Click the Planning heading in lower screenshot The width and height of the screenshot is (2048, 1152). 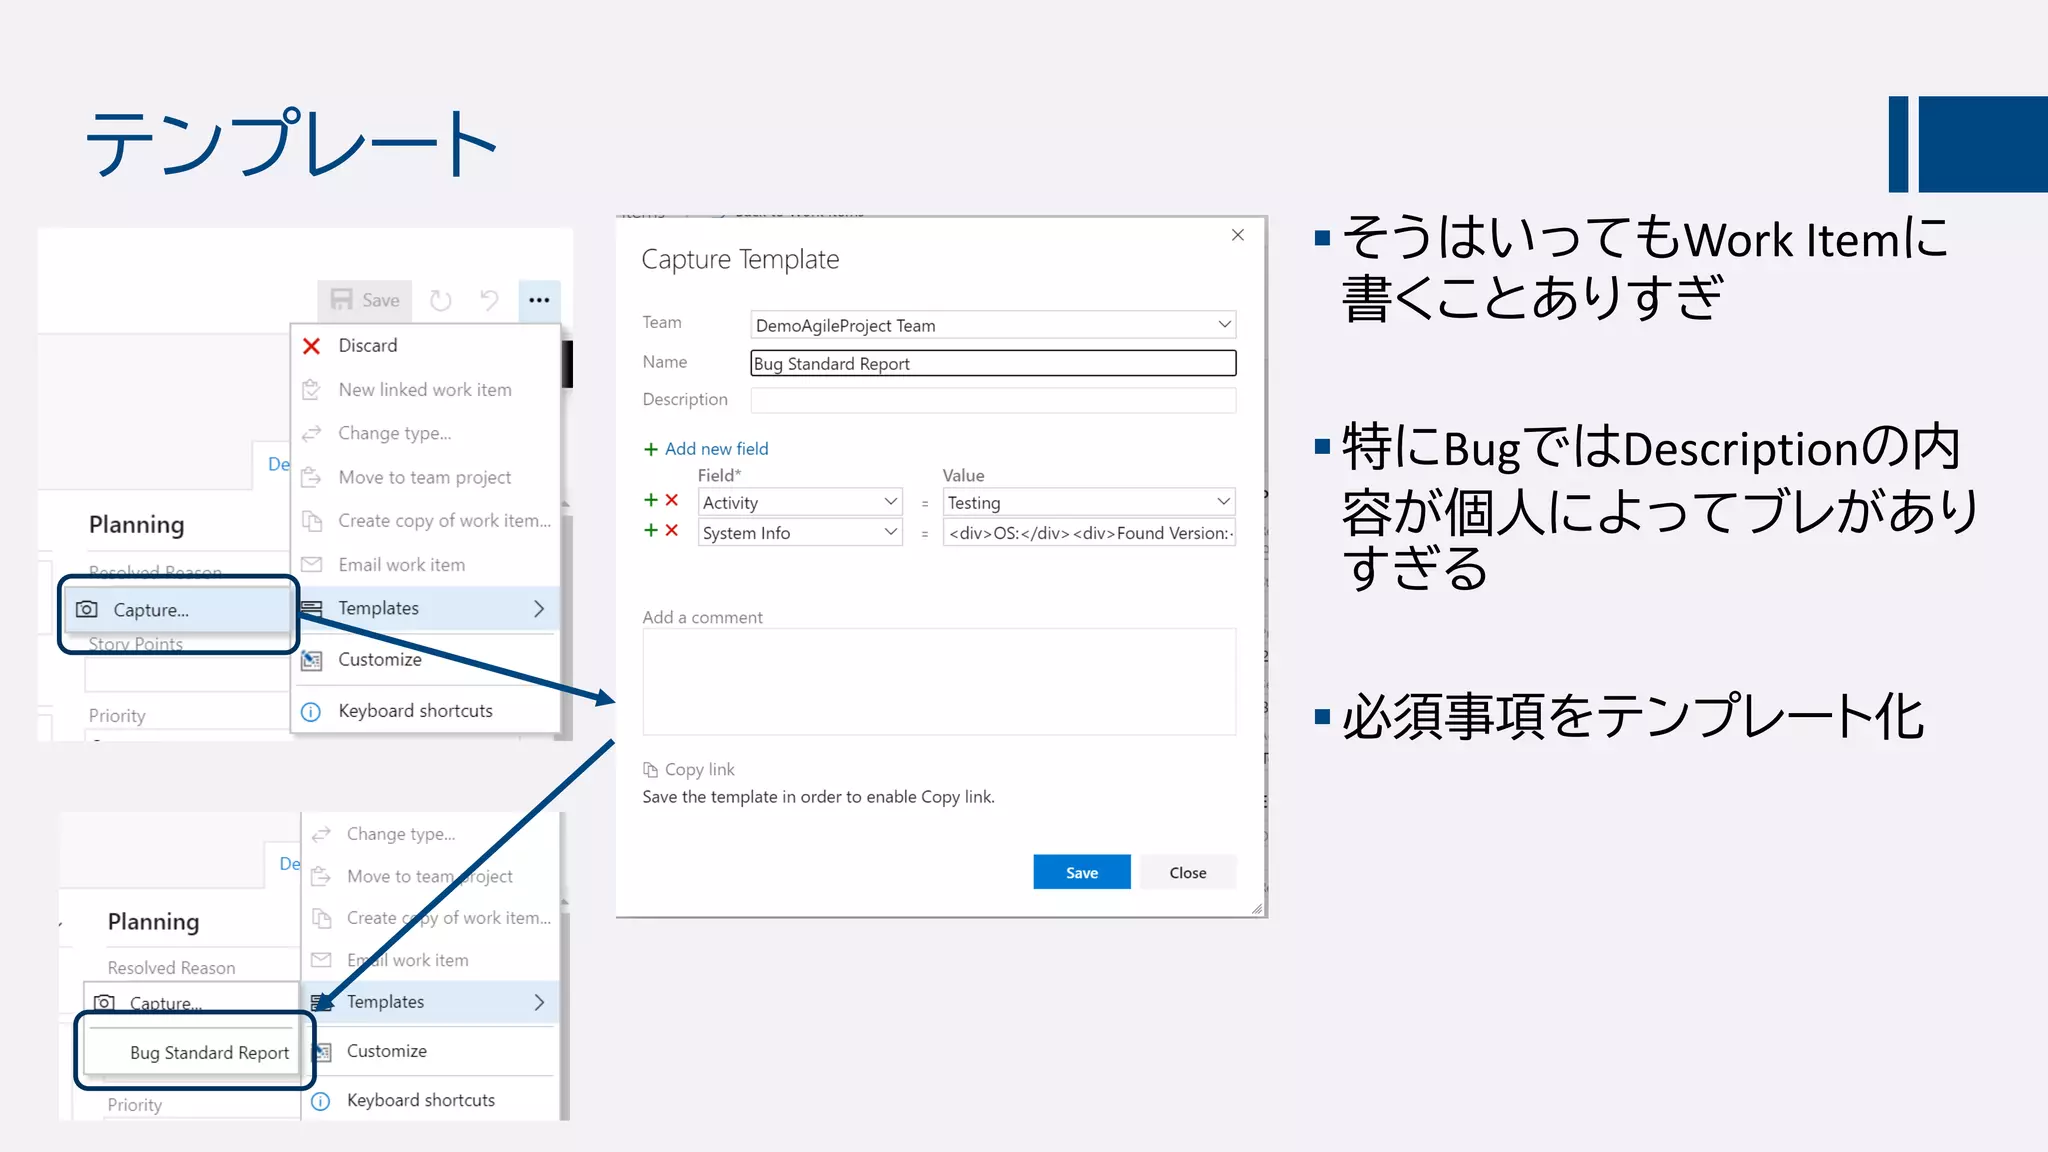pyautogui.click(x=154, y=922)
